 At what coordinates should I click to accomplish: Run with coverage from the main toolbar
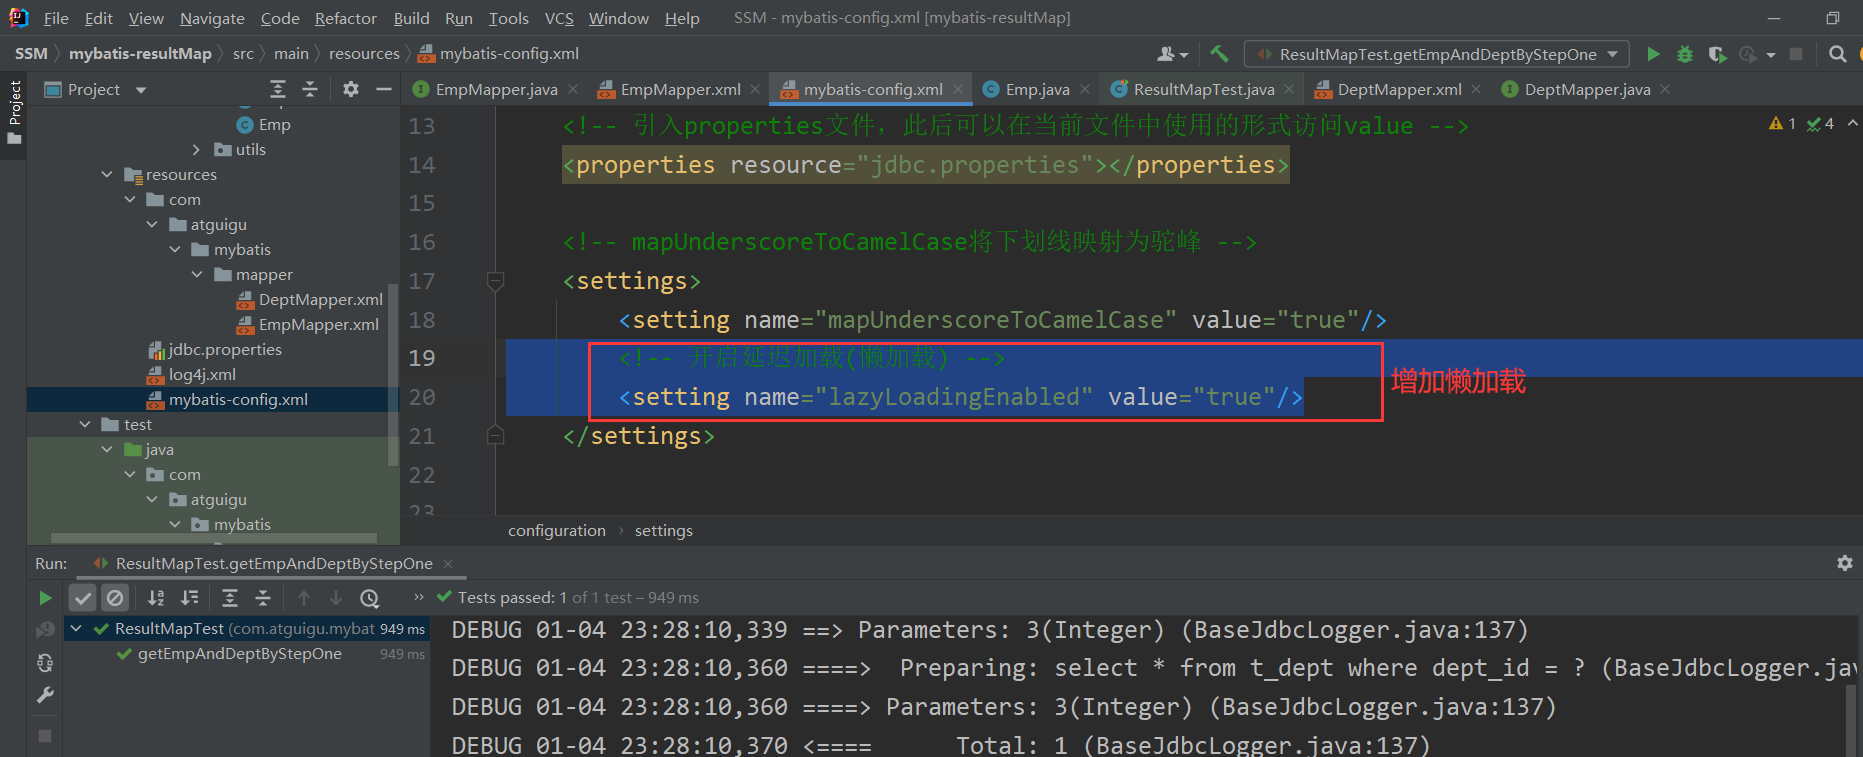[x=1717, y=54]
